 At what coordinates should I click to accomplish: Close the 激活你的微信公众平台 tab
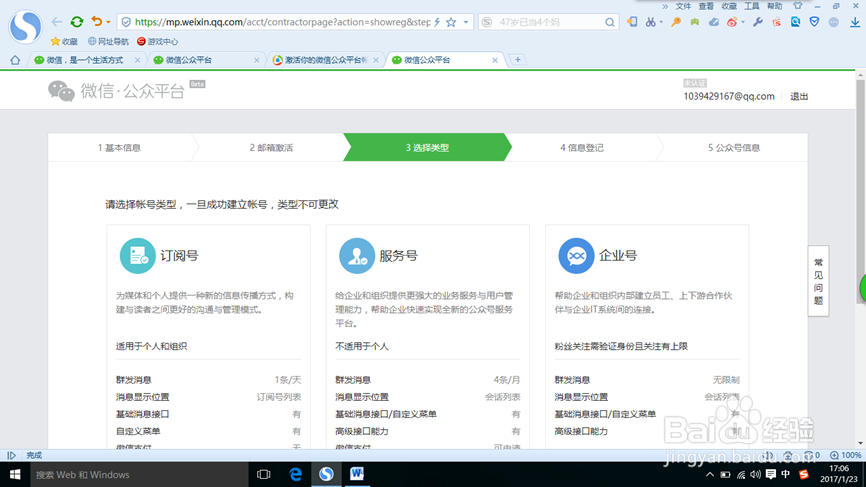pos(376,60)
